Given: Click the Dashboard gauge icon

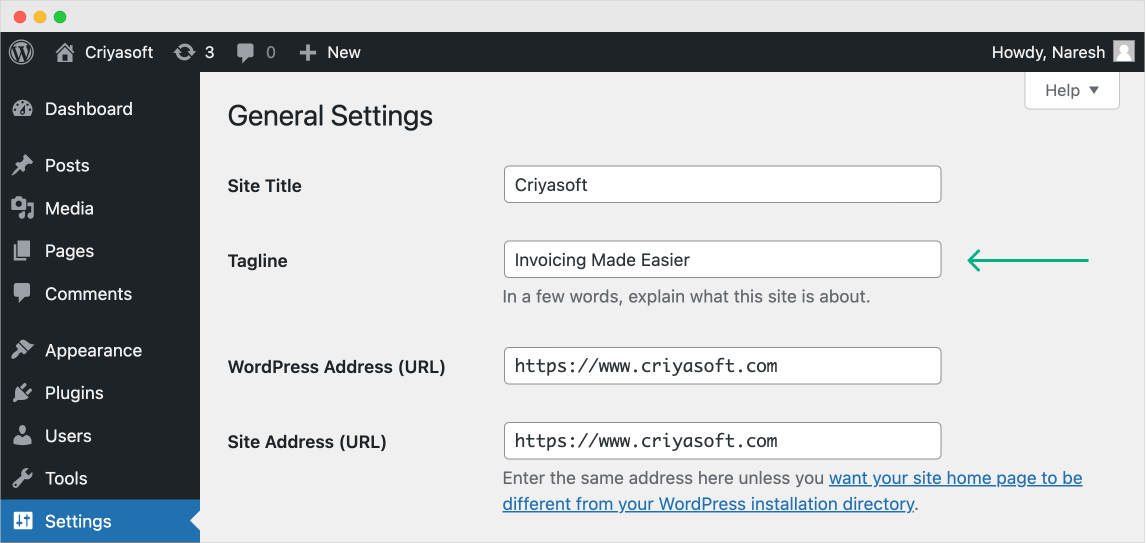Looking at the screenshot, I should point(23,109).
